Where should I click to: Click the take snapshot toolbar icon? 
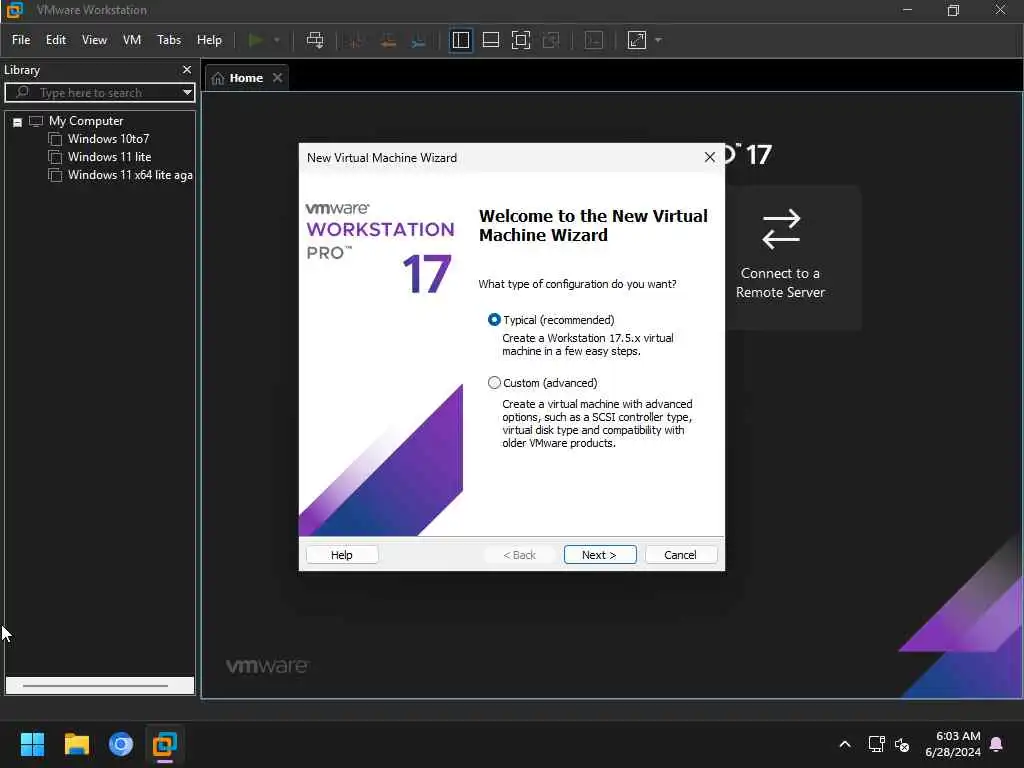[x=357, y=40]
